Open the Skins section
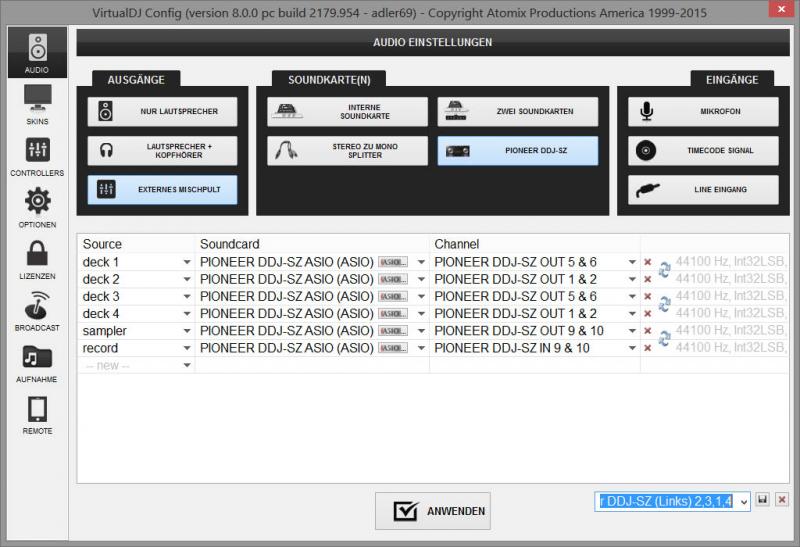The height and width of the screenshot is (547, 800). 37,105
